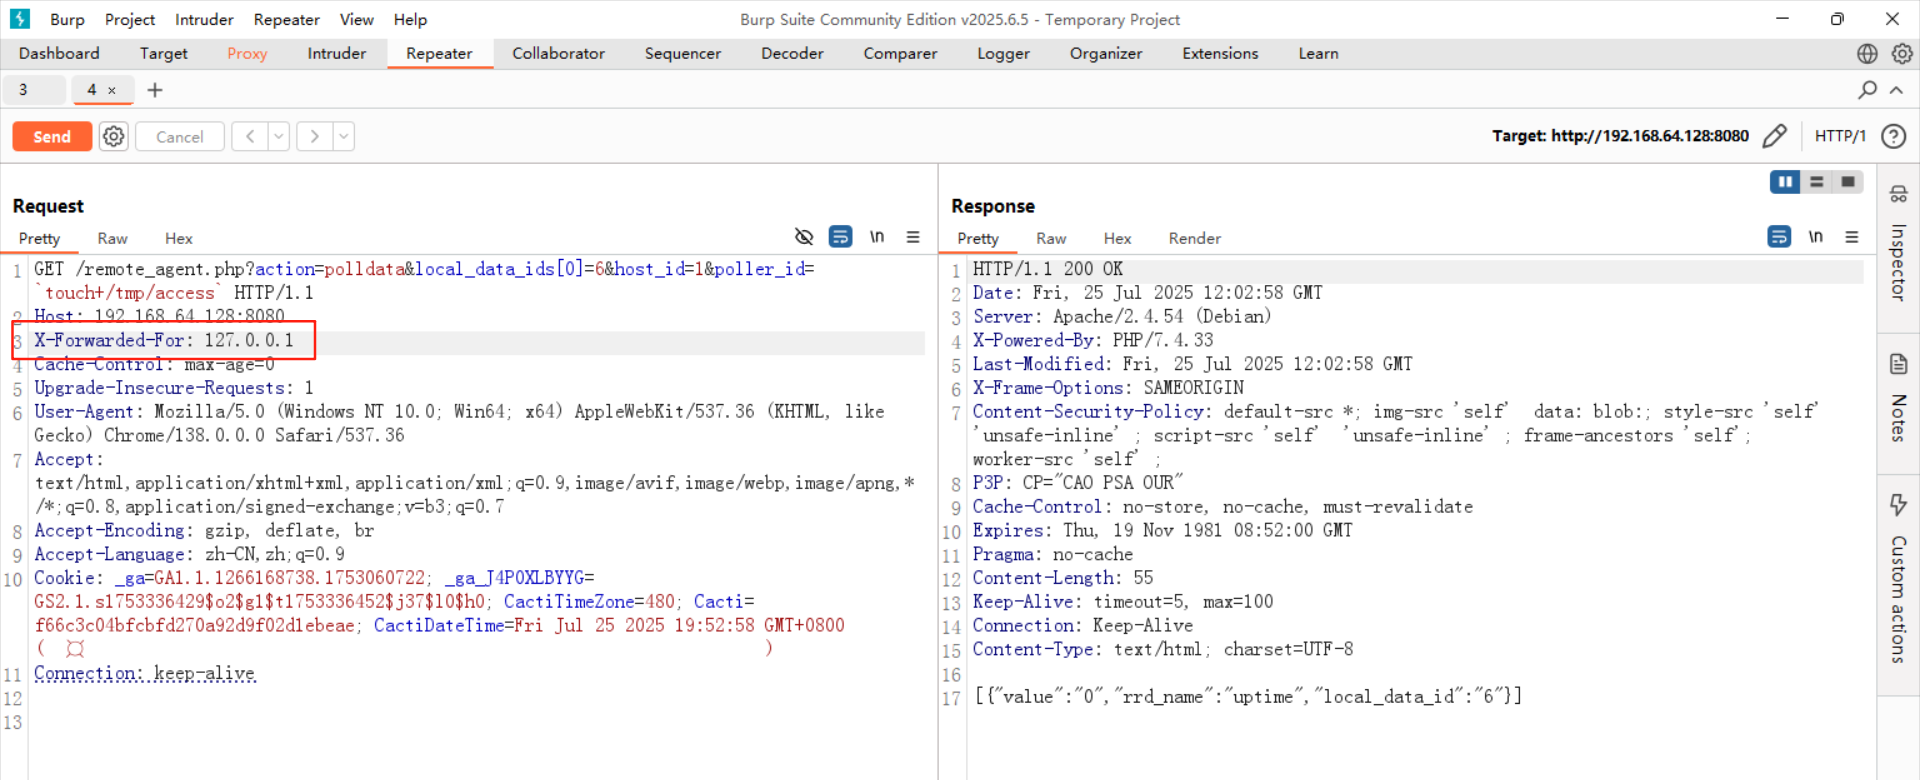Click the Burp Suite logo icon

tap(20, 19)
